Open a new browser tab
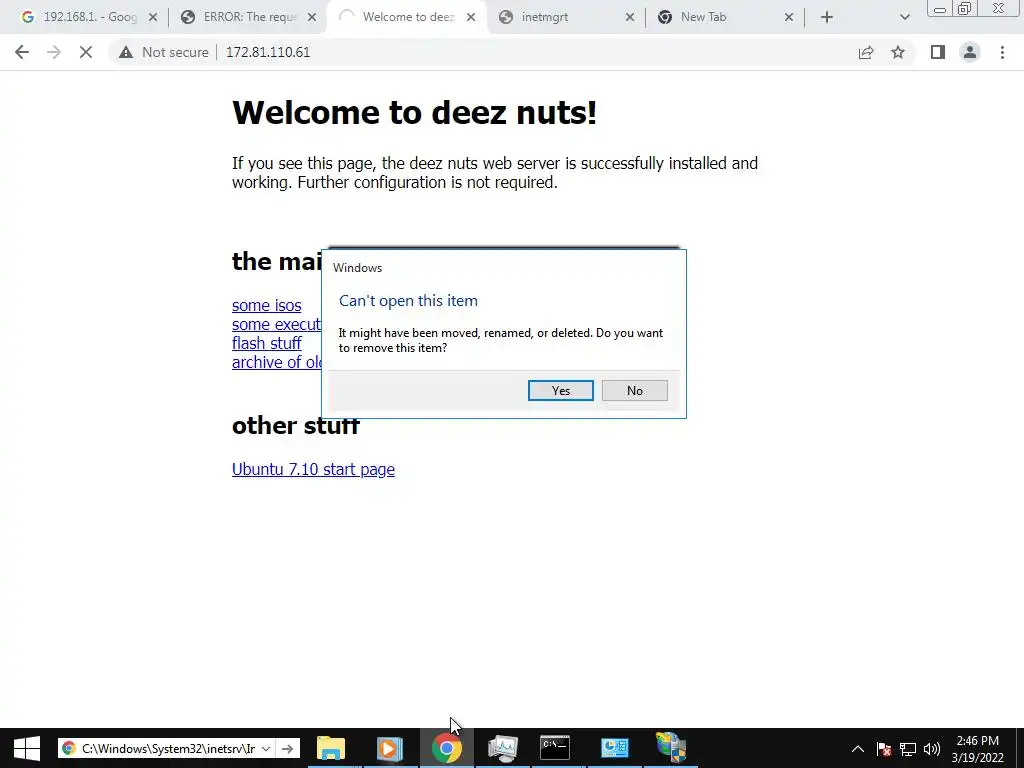This screenshot has height=768, width=1024. click(827, 18)
